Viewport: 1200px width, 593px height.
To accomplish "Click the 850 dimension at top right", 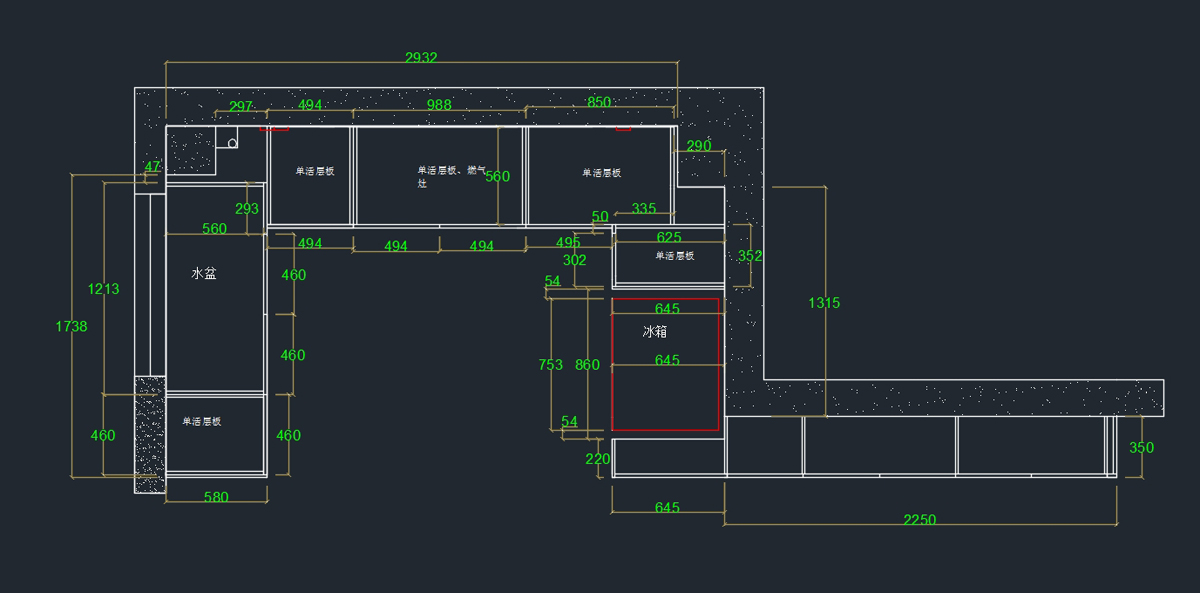I will tap(599, 103).
